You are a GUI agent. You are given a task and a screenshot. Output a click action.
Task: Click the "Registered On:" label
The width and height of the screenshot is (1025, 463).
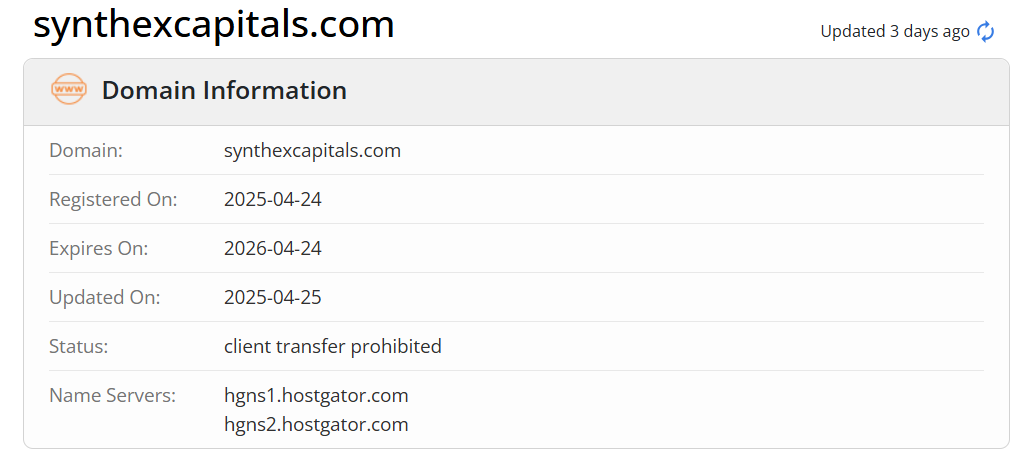pos(113,200)
